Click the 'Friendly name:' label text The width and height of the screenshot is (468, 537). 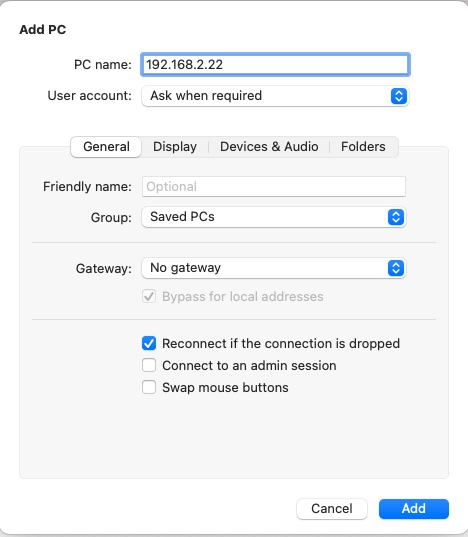pos(87,187)
